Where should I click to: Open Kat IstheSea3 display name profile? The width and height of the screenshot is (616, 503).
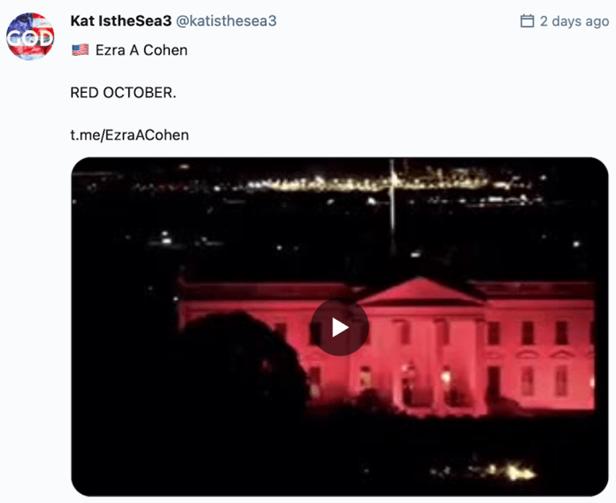click(x=121, y=21)
